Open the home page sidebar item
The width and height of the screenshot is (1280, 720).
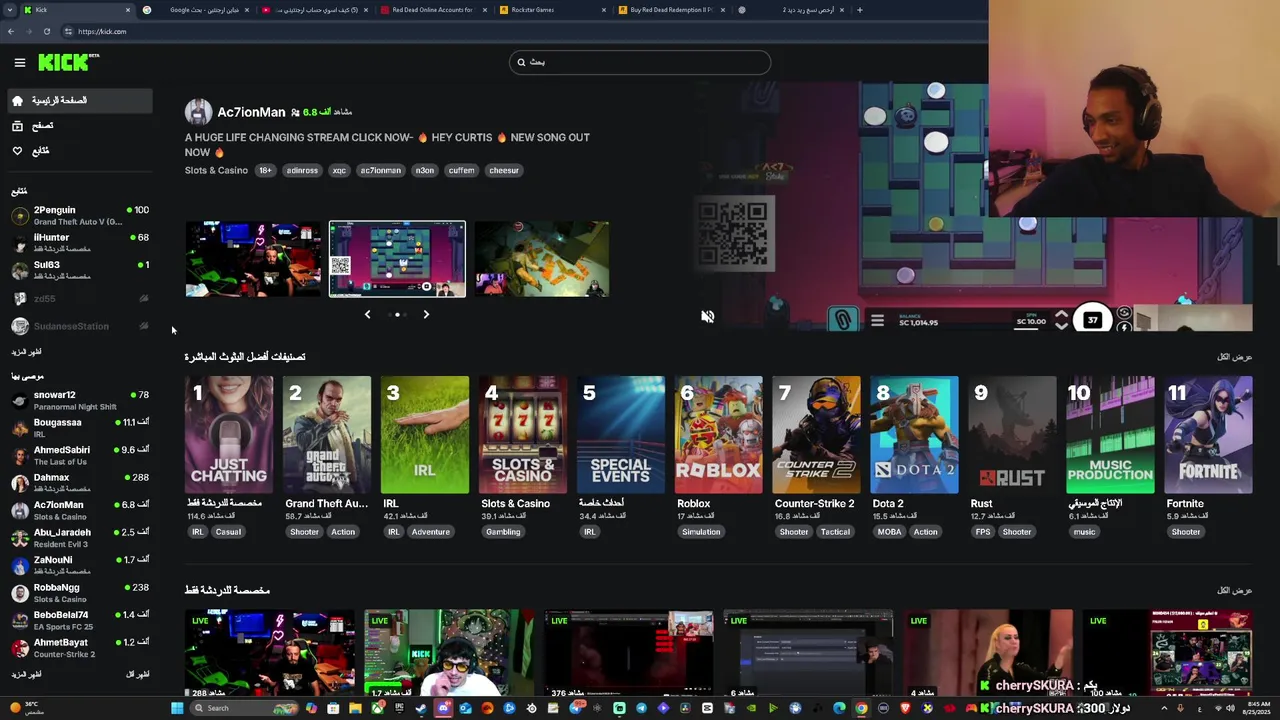pos(78,100)
